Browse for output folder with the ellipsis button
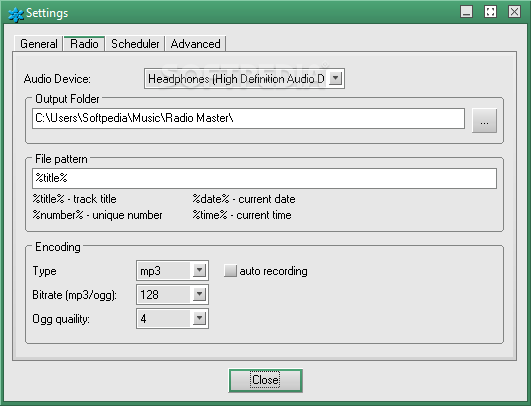 tap(484, 121)
